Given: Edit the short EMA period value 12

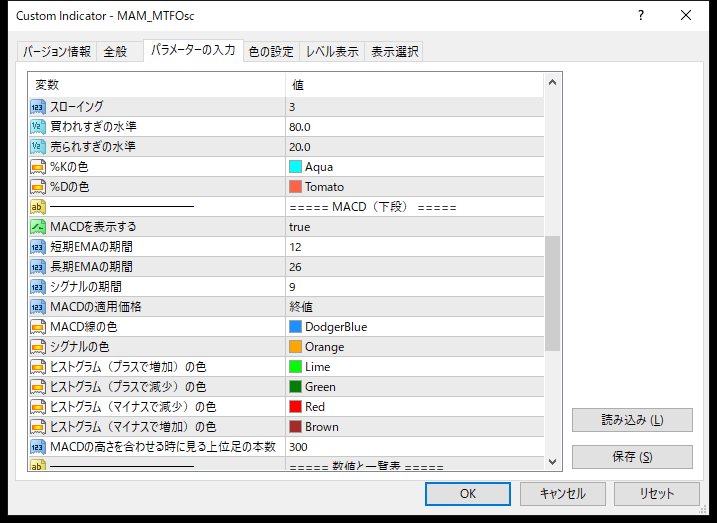Looking at the screenshot, I should (415, 247).
